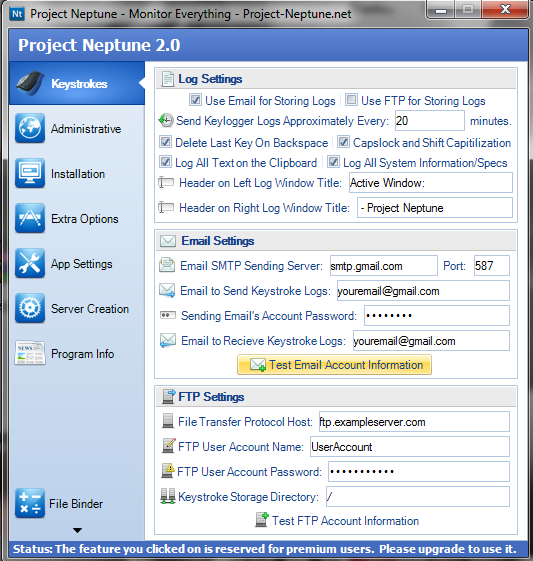Click the Email to Send Keystroke Logs field
The width and height of the screenshot is (533, 561).
423,291
